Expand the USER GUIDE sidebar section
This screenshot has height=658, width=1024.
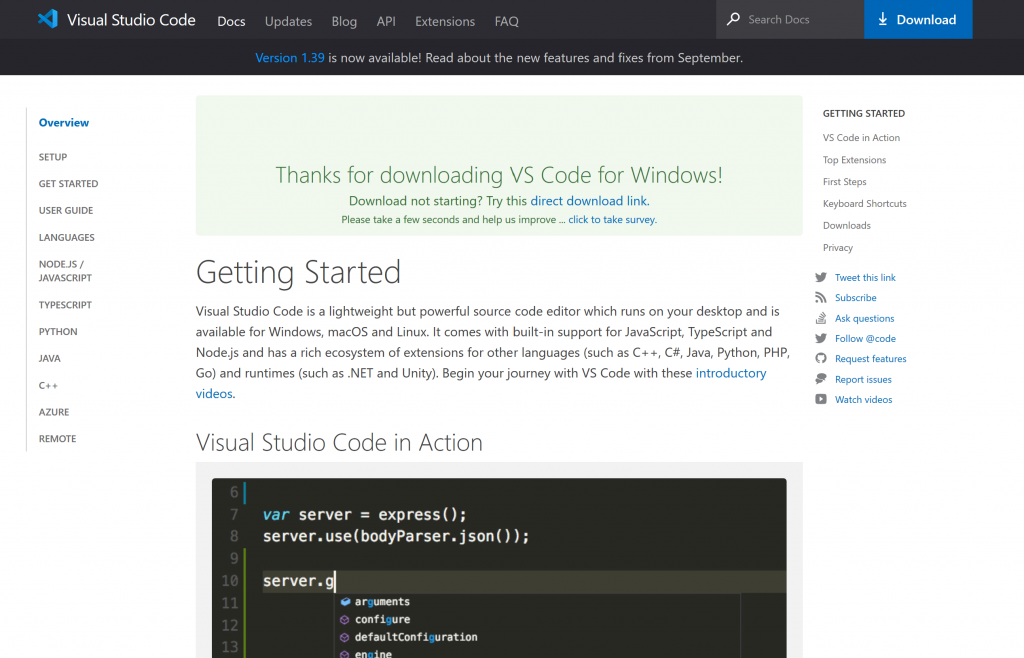click(65, 211)
